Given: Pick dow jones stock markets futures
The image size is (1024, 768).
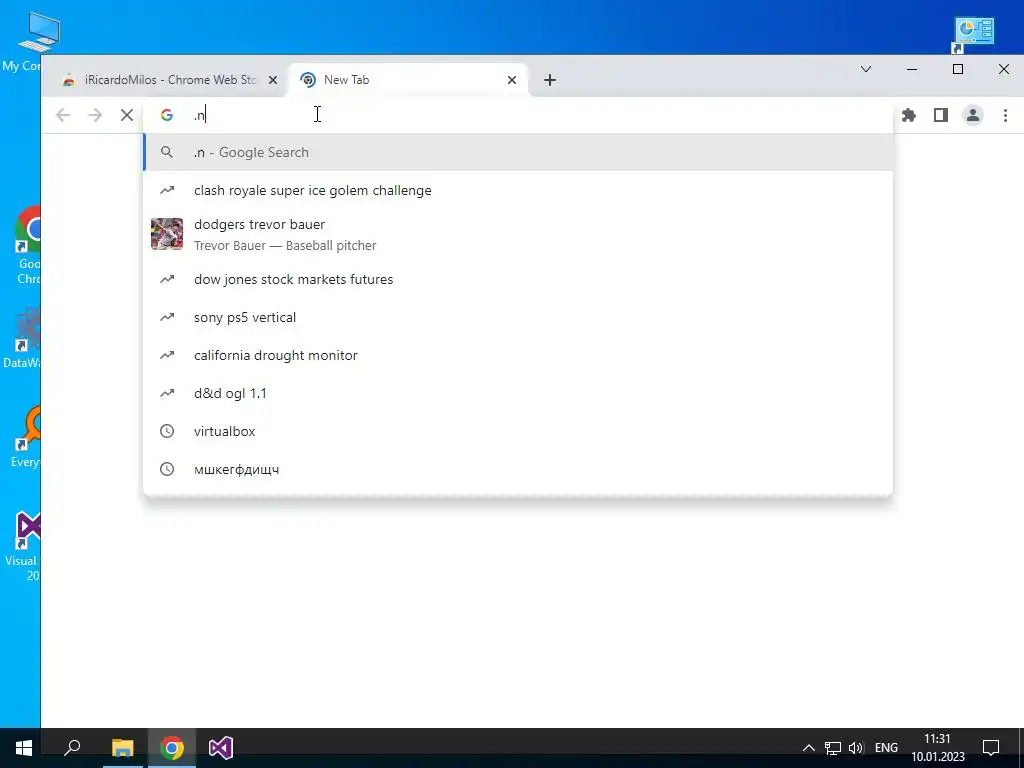Looking at the screenshot, I should (518, 280).
